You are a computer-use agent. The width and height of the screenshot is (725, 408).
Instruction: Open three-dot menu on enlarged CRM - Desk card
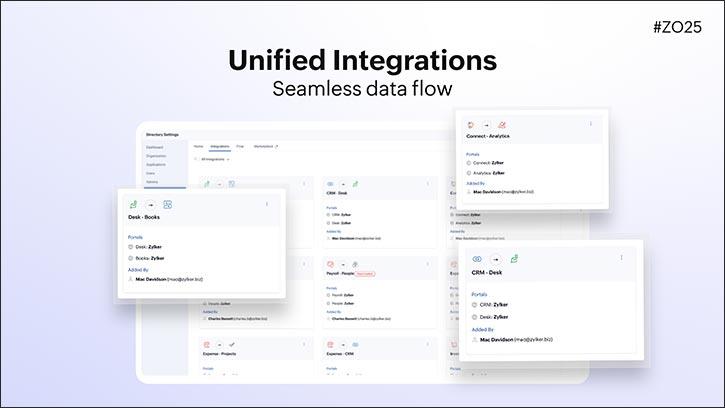[620, 259]
